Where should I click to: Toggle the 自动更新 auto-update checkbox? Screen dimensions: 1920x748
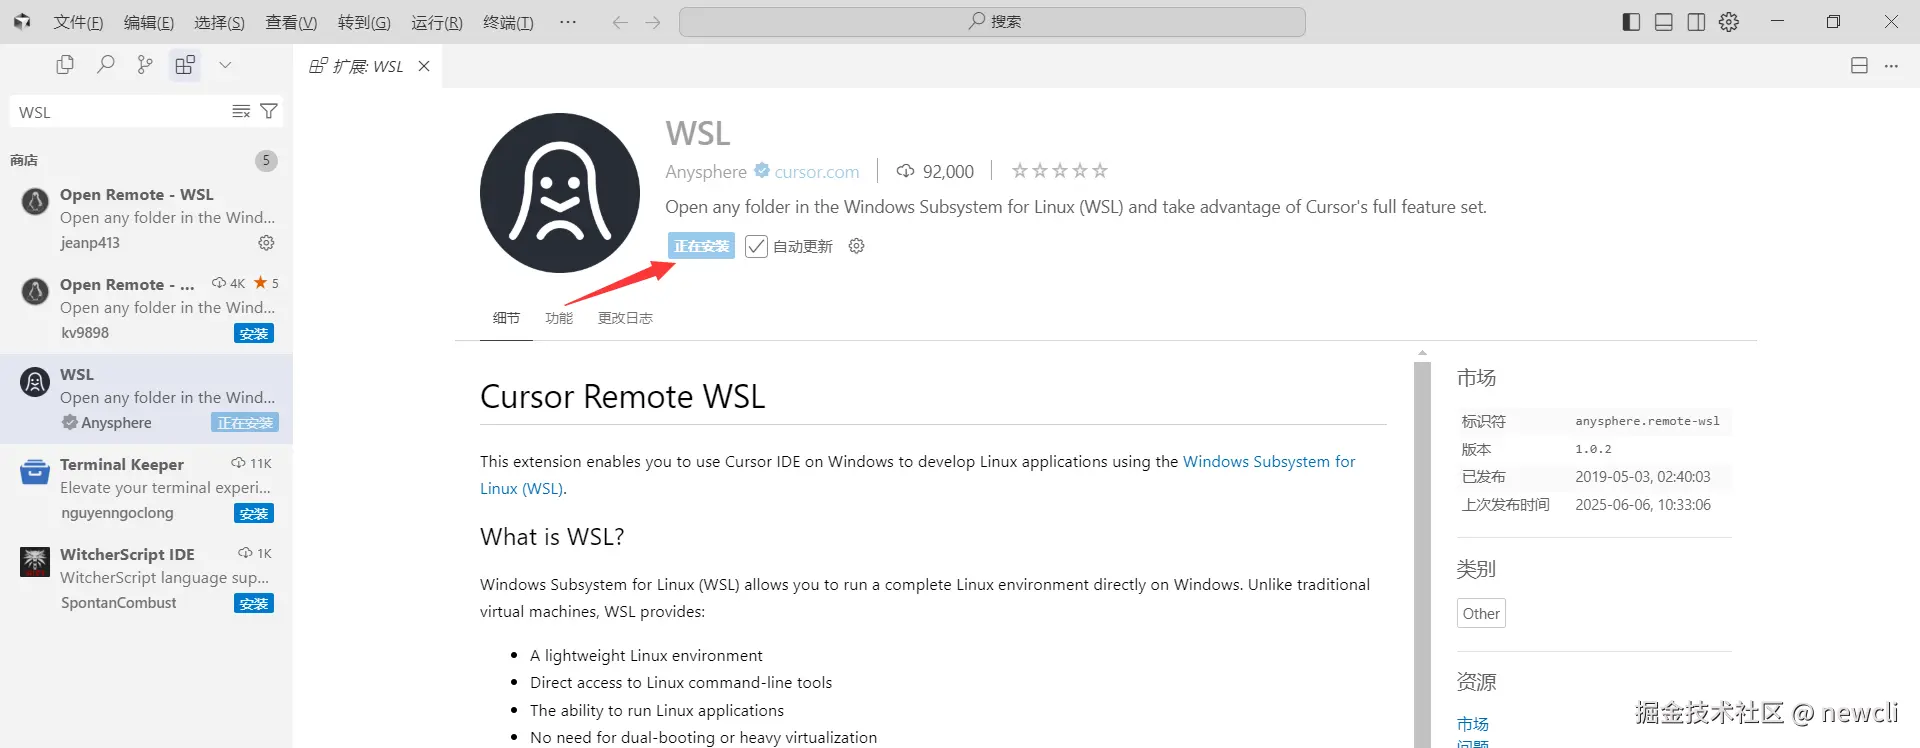click(756, 246)
